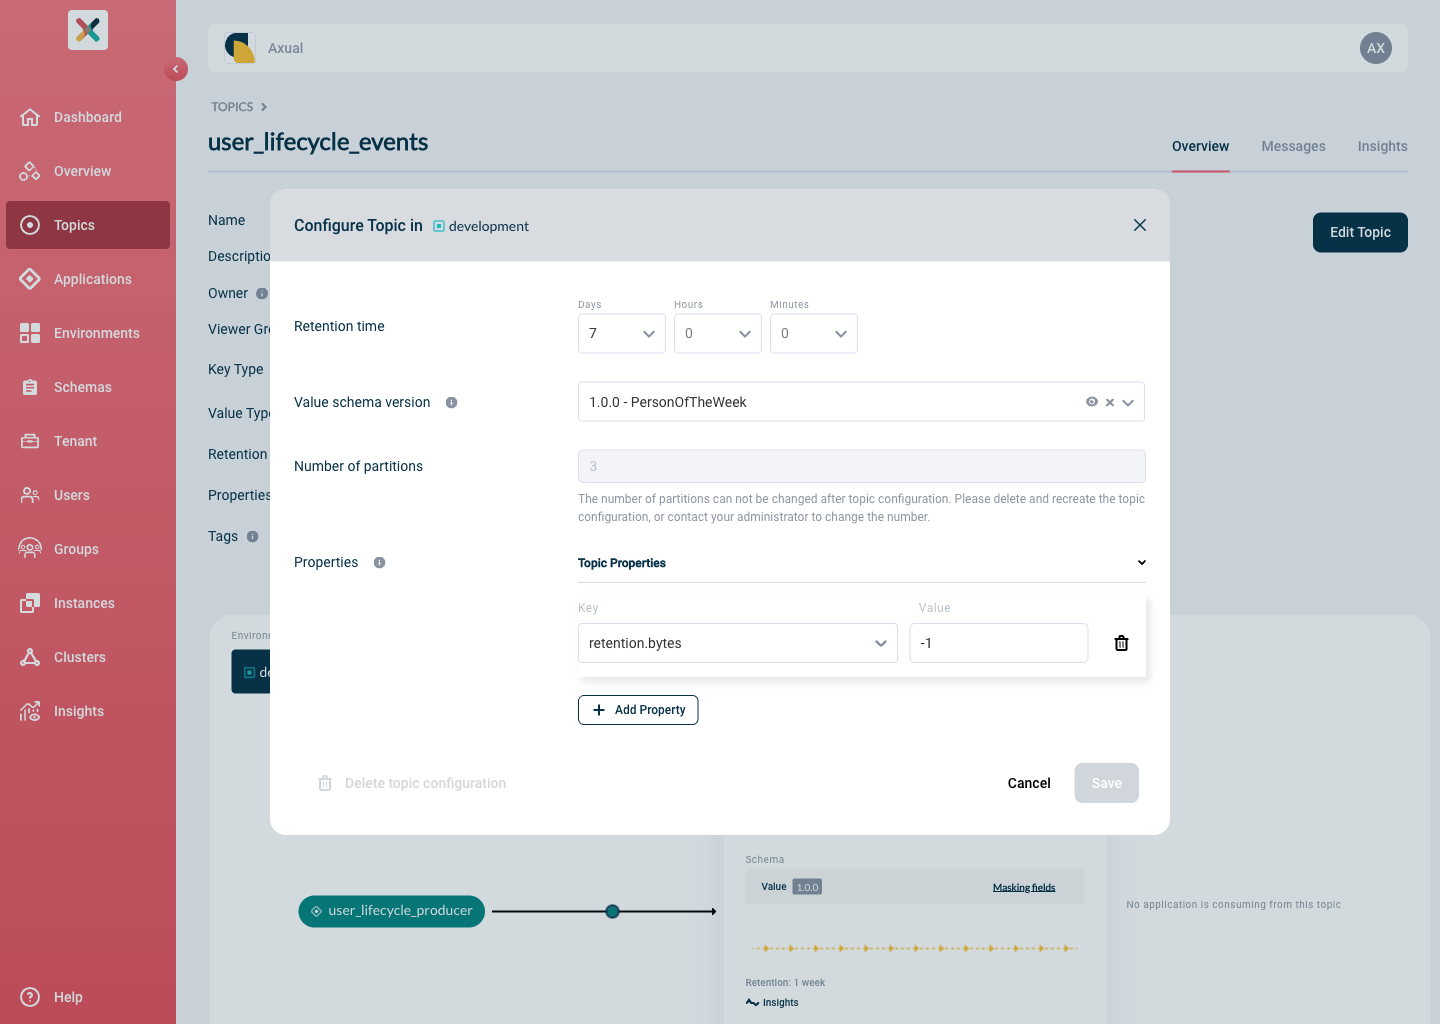Click the Schemas clipboard icon
This screenshot has height=1024, width=1440.
tap(30, 387)
